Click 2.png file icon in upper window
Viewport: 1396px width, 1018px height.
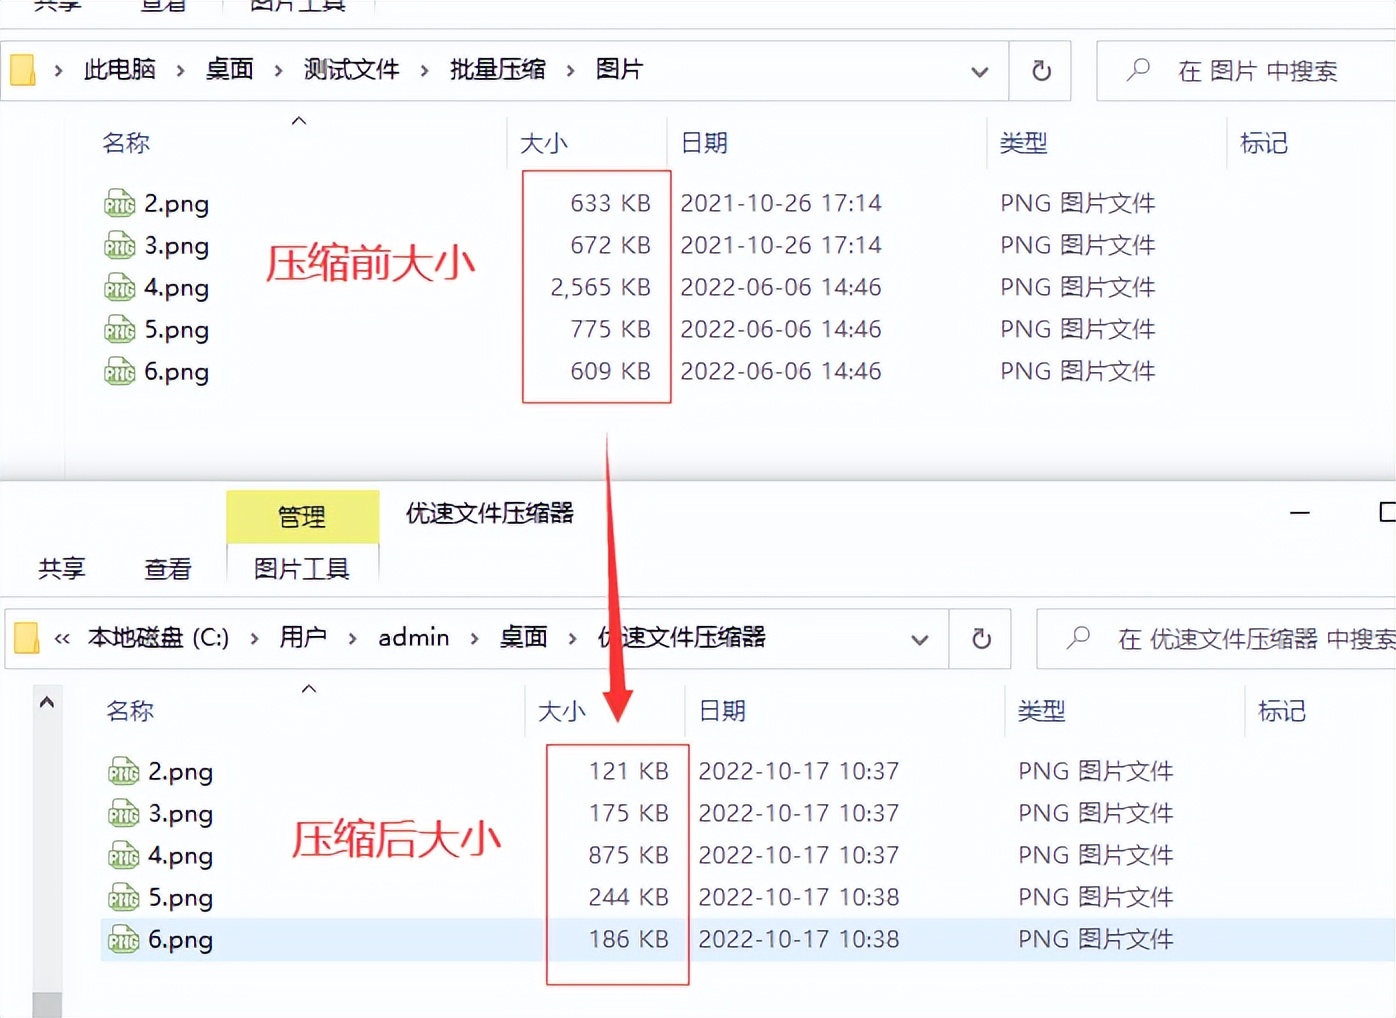[120, 204]
